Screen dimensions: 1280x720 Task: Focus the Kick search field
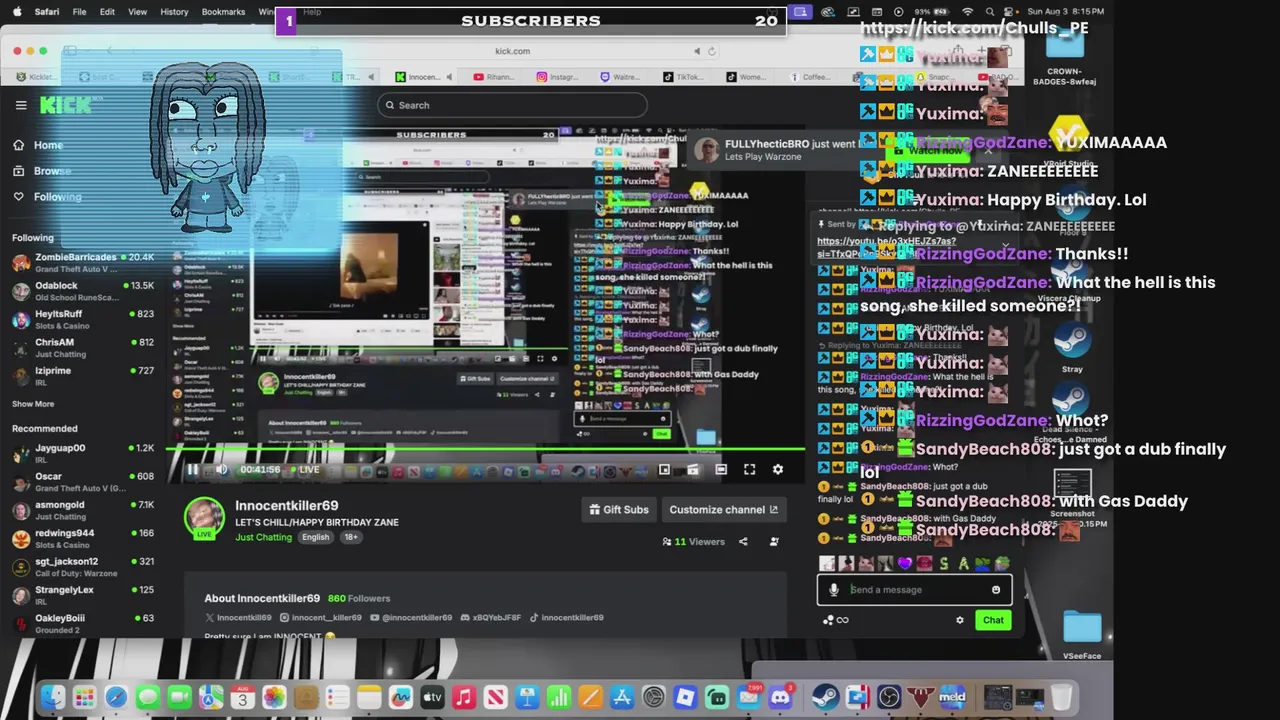[512, 105]
